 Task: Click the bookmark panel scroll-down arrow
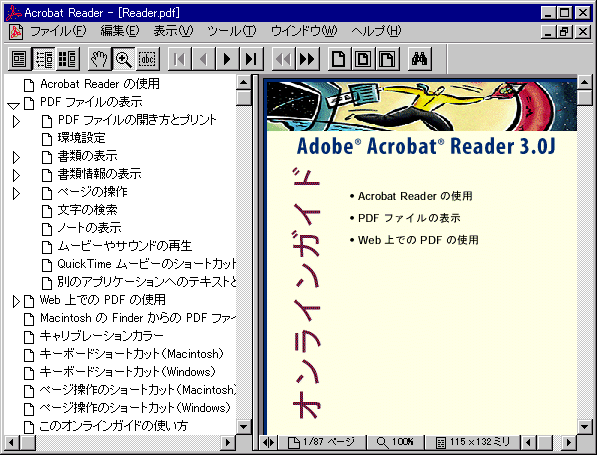243,426
